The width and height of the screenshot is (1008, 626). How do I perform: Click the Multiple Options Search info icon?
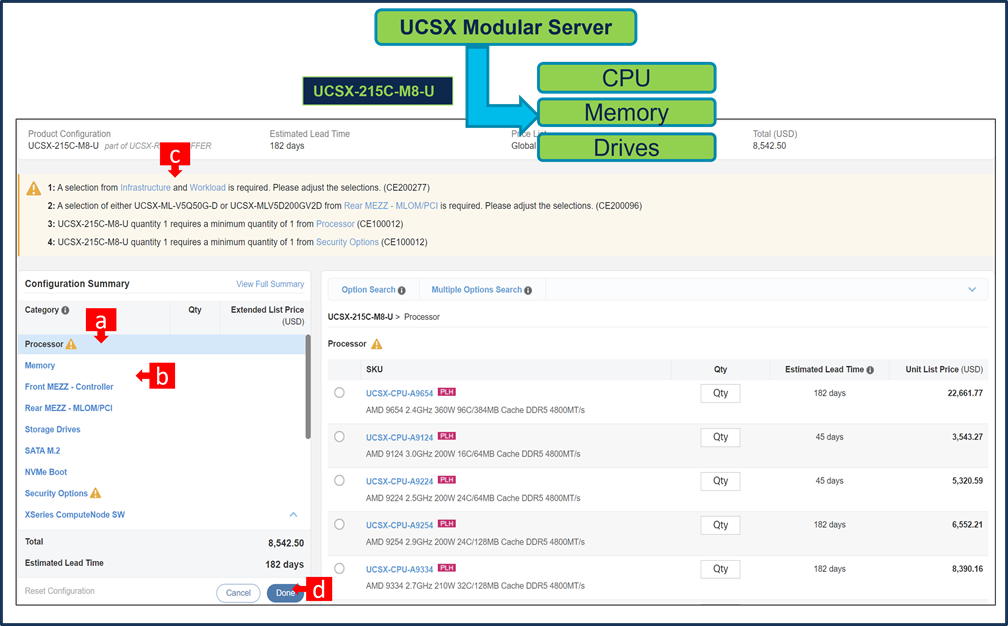[x=528, y=291]
